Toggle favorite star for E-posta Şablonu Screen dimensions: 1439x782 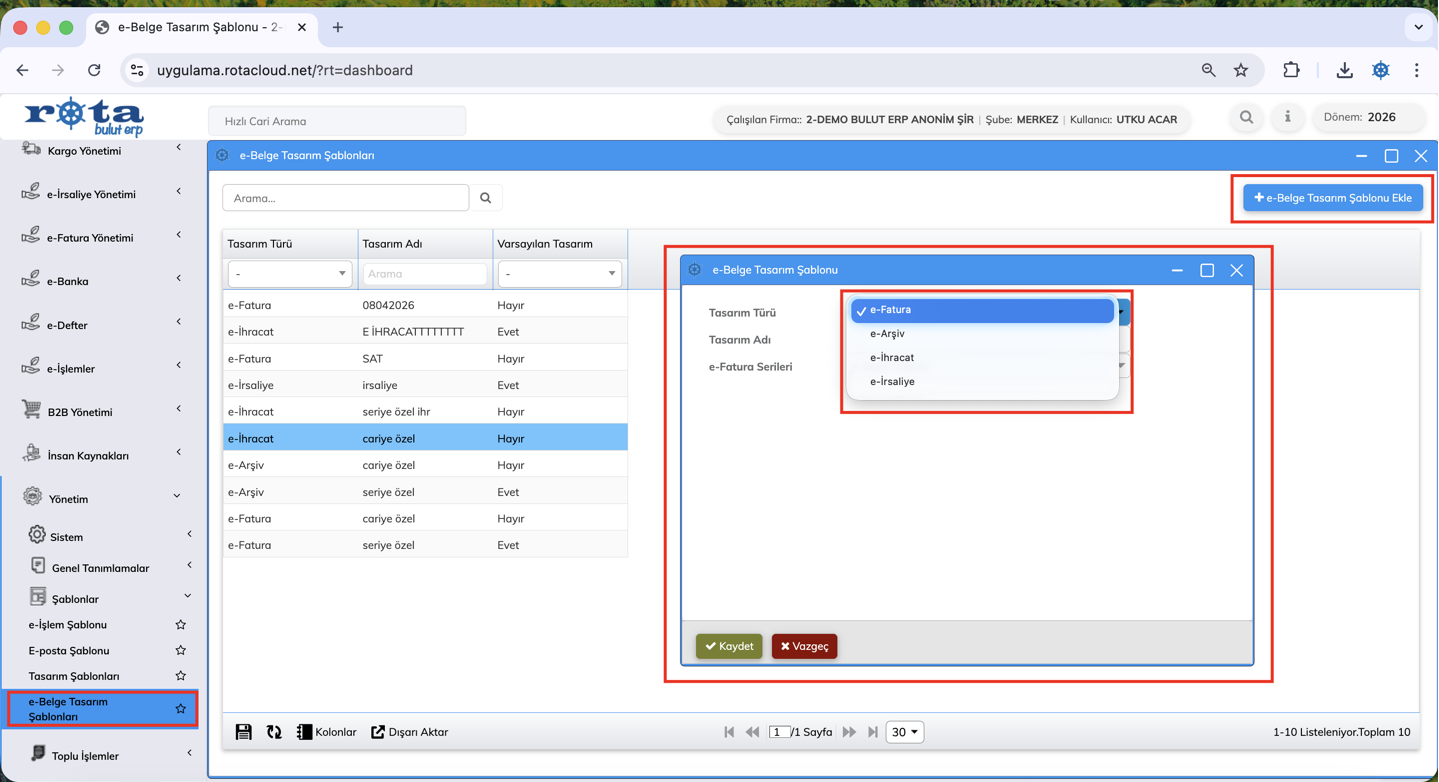point(181,651)
